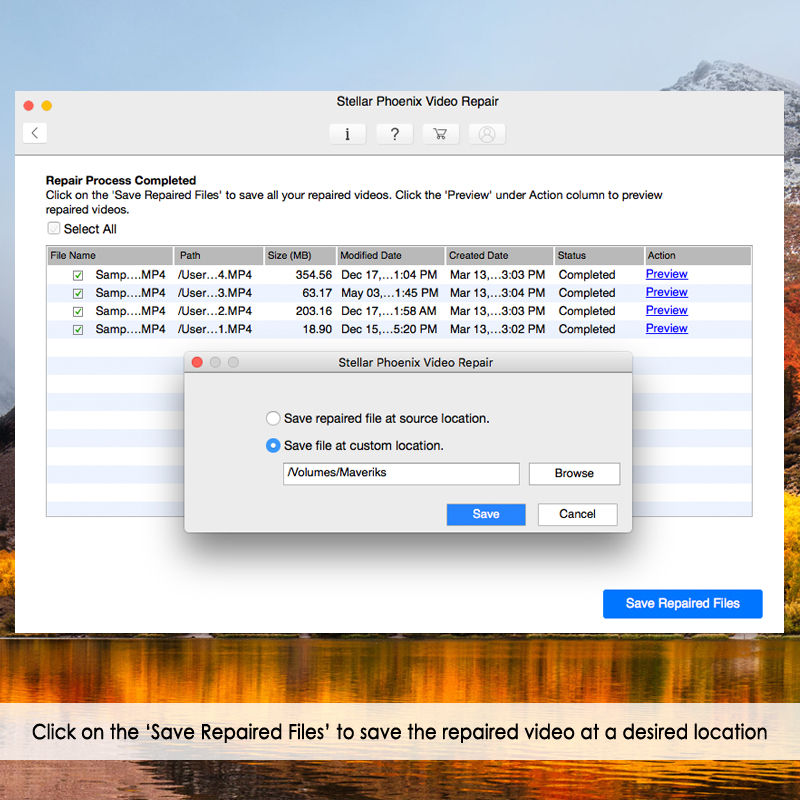This screenshot has height=800, width=800.
Task: Click the user account profile icon
Action: 487,134
